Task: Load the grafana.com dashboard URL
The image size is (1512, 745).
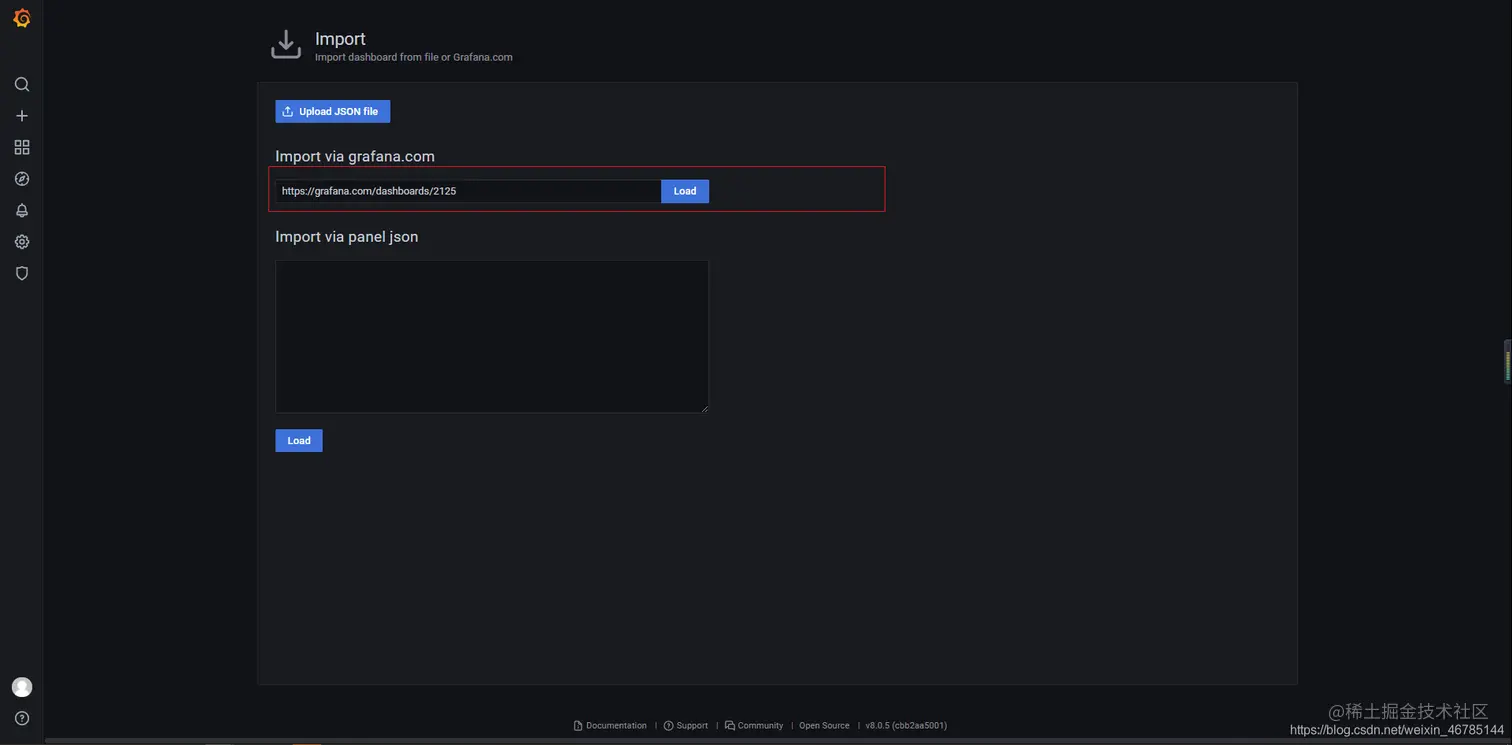Action: coord(685,191)
